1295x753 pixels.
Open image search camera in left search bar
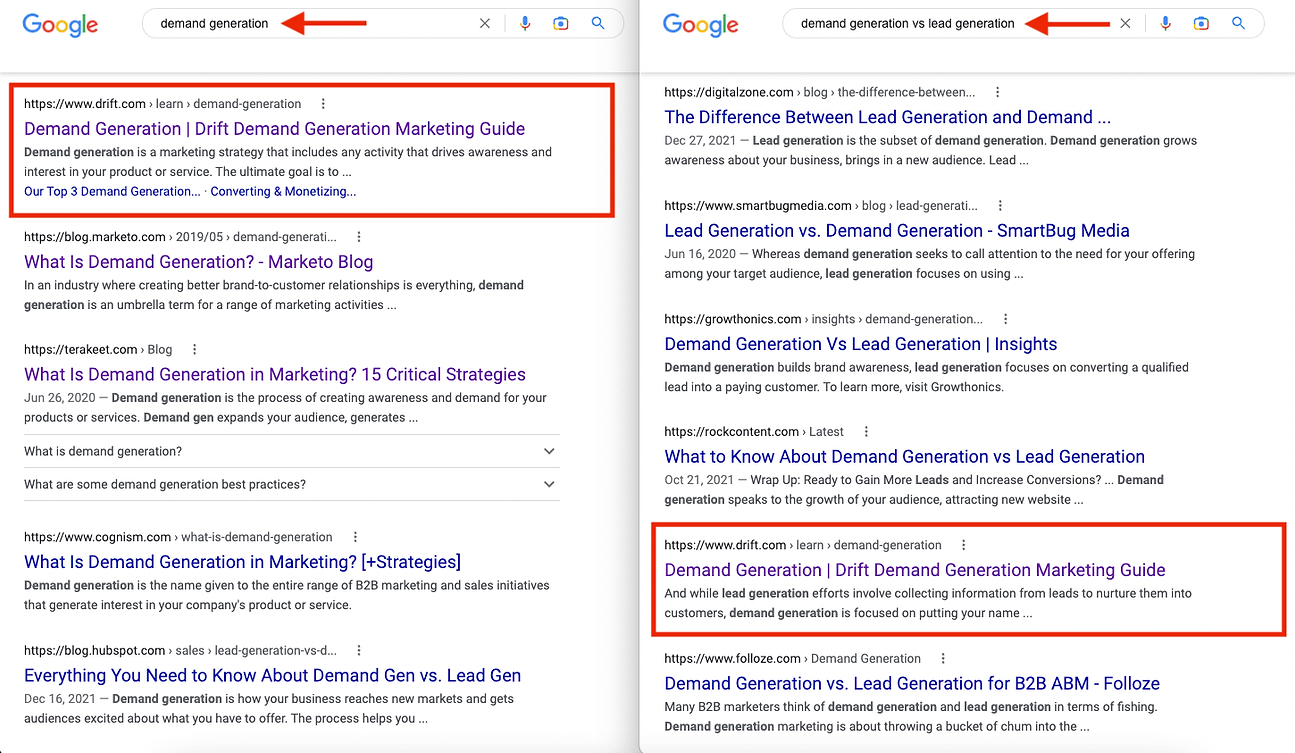pyautogui.click(x=561, y=23)
